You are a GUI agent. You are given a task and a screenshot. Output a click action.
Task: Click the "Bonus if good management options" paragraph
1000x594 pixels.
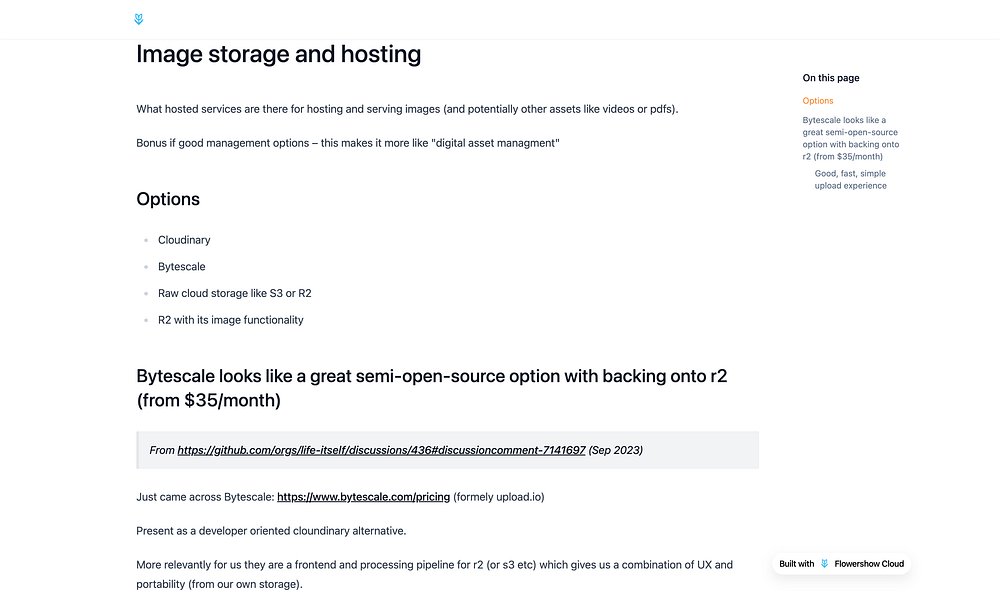(347, 143)
